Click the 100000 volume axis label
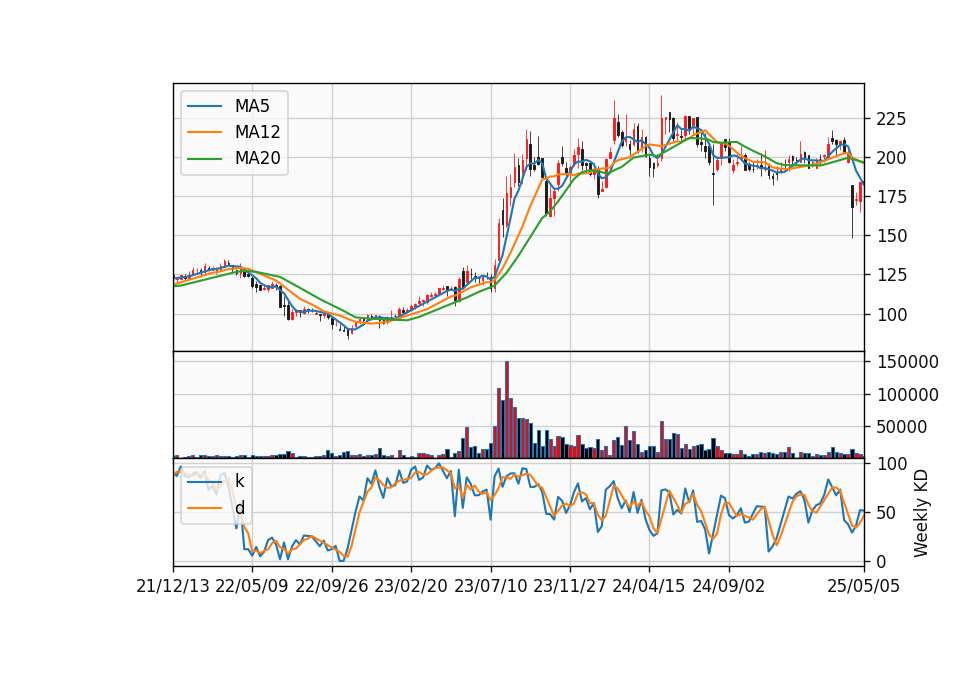 [907, 395]
